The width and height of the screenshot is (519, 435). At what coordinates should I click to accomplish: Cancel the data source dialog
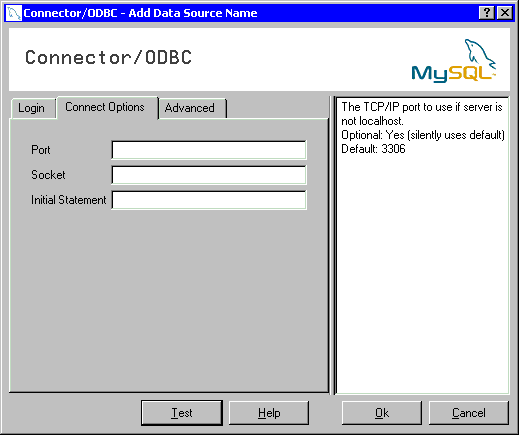[x=469, y=413]
